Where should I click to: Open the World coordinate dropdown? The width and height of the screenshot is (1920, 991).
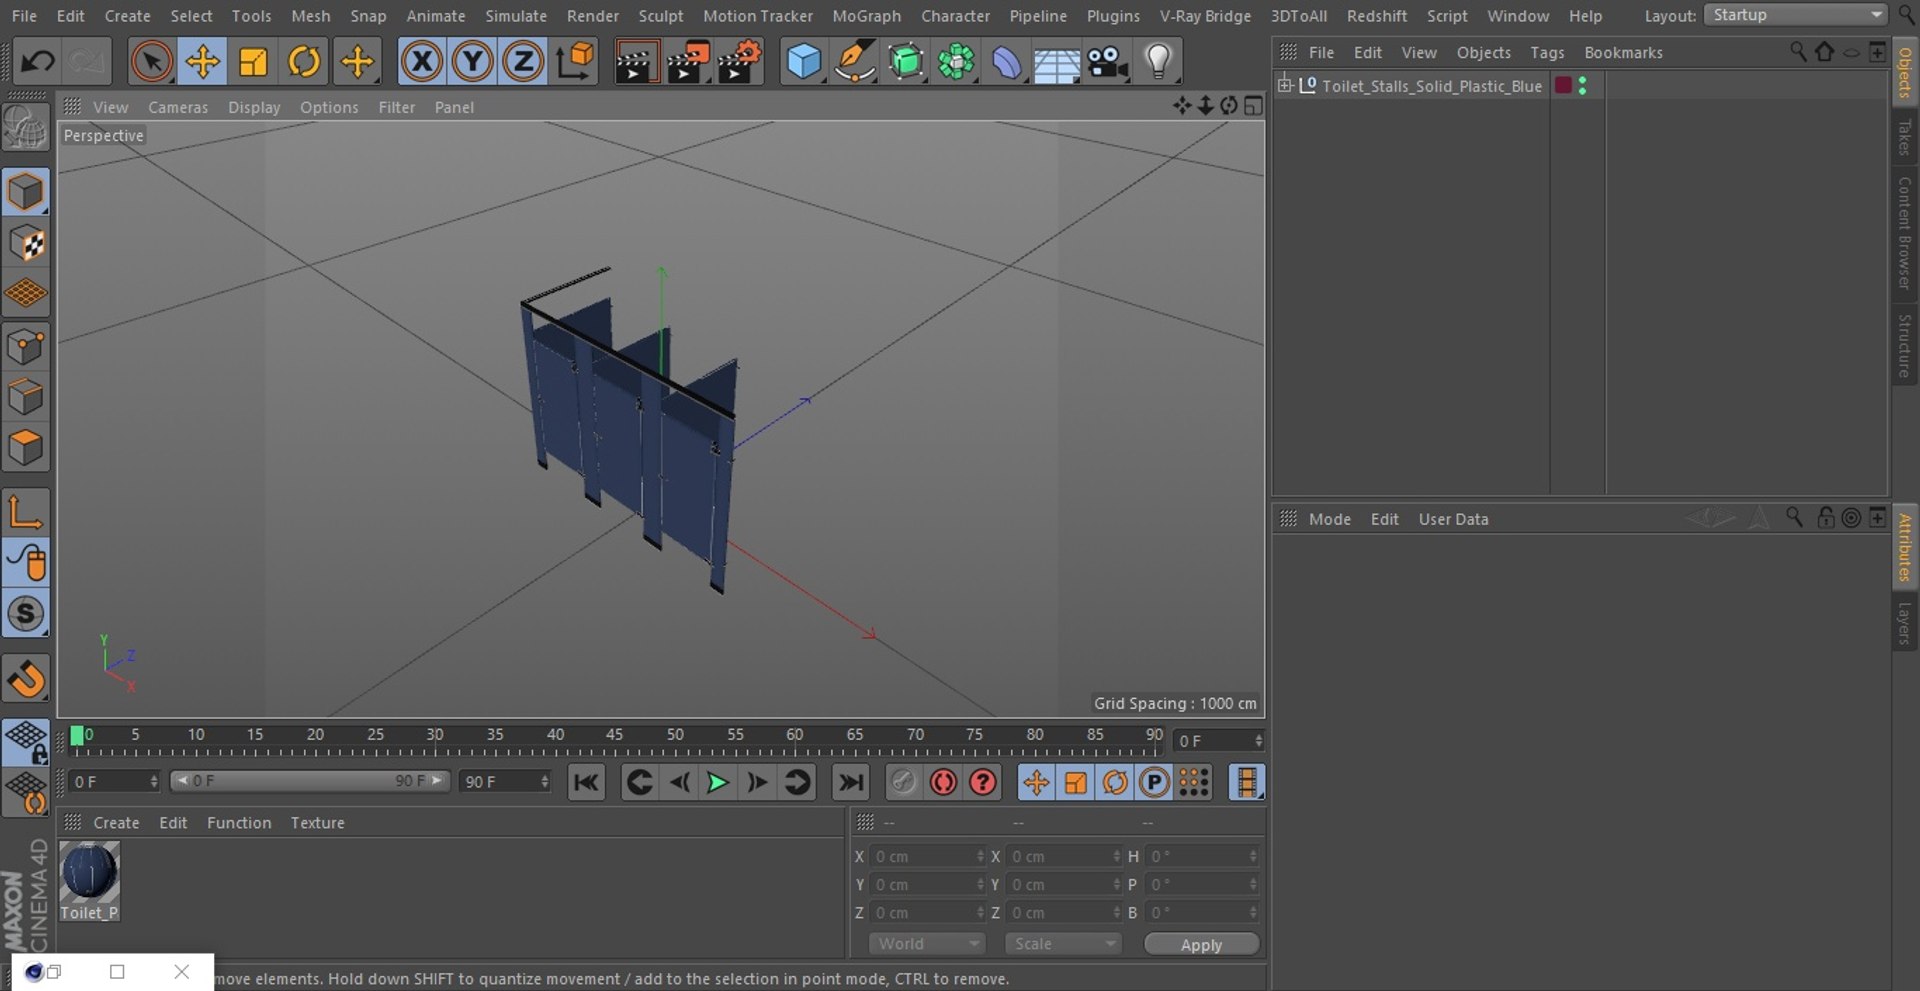coord(927,944)
